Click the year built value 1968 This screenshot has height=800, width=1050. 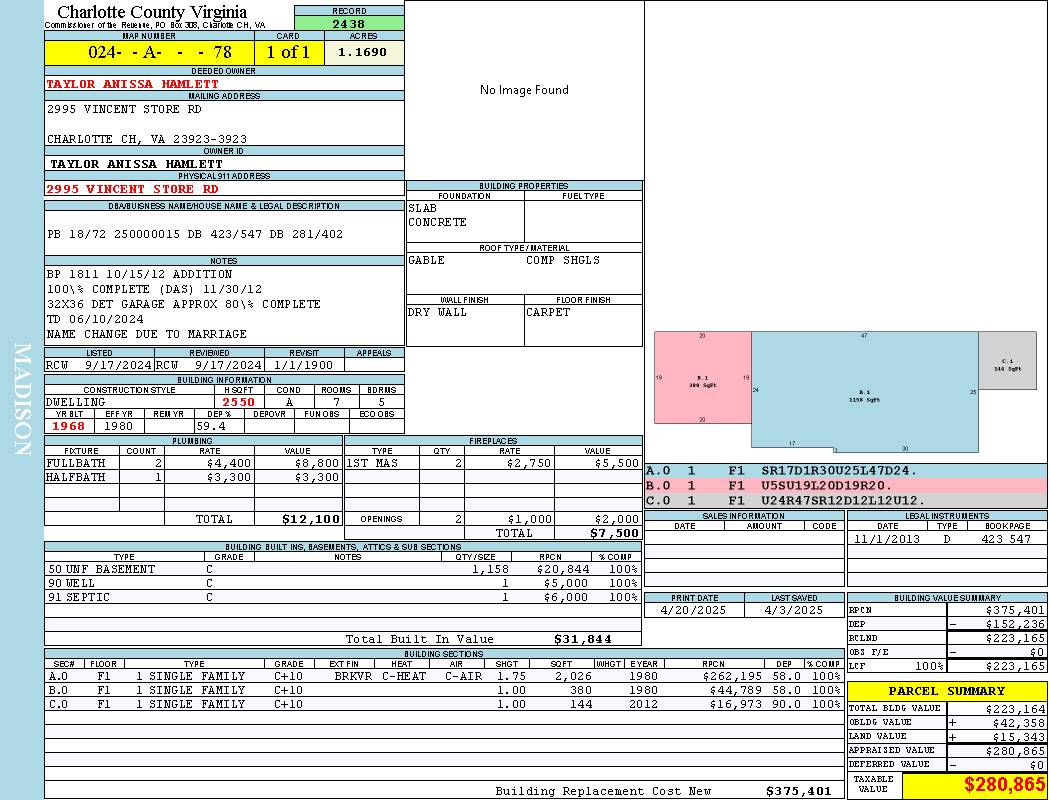pos(69,426)
